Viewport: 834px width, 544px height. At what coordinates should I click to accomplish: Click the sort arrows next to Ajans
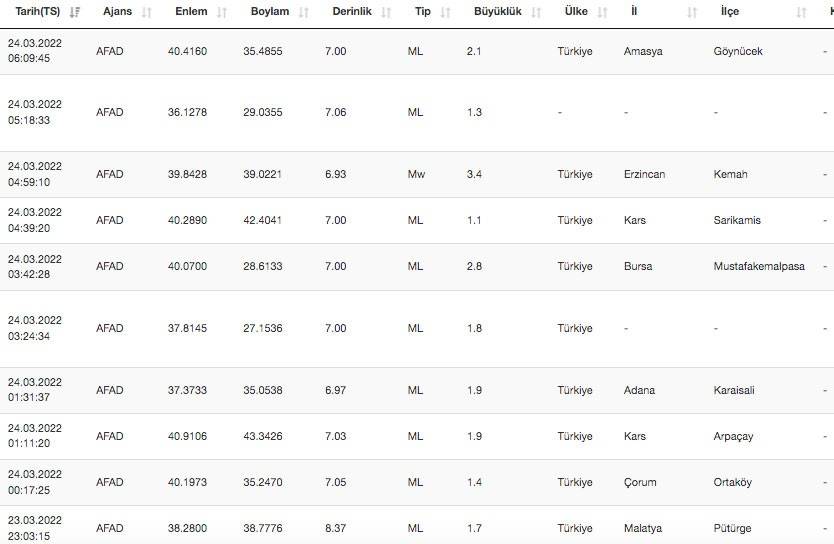point(147,13)
